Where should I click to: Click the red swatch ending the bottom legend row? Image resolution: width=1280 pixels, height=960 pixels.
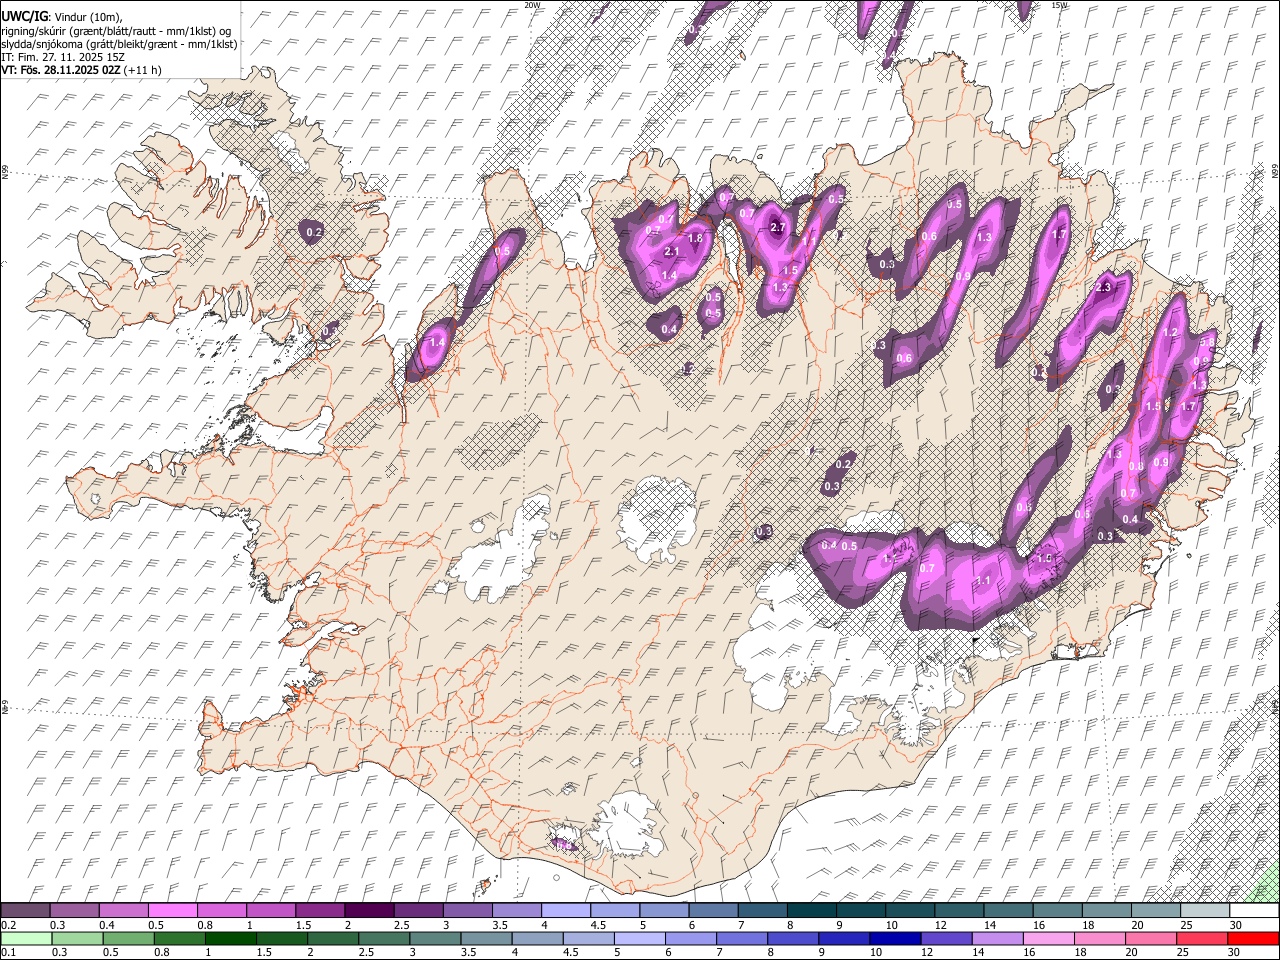coord(1254,938)
